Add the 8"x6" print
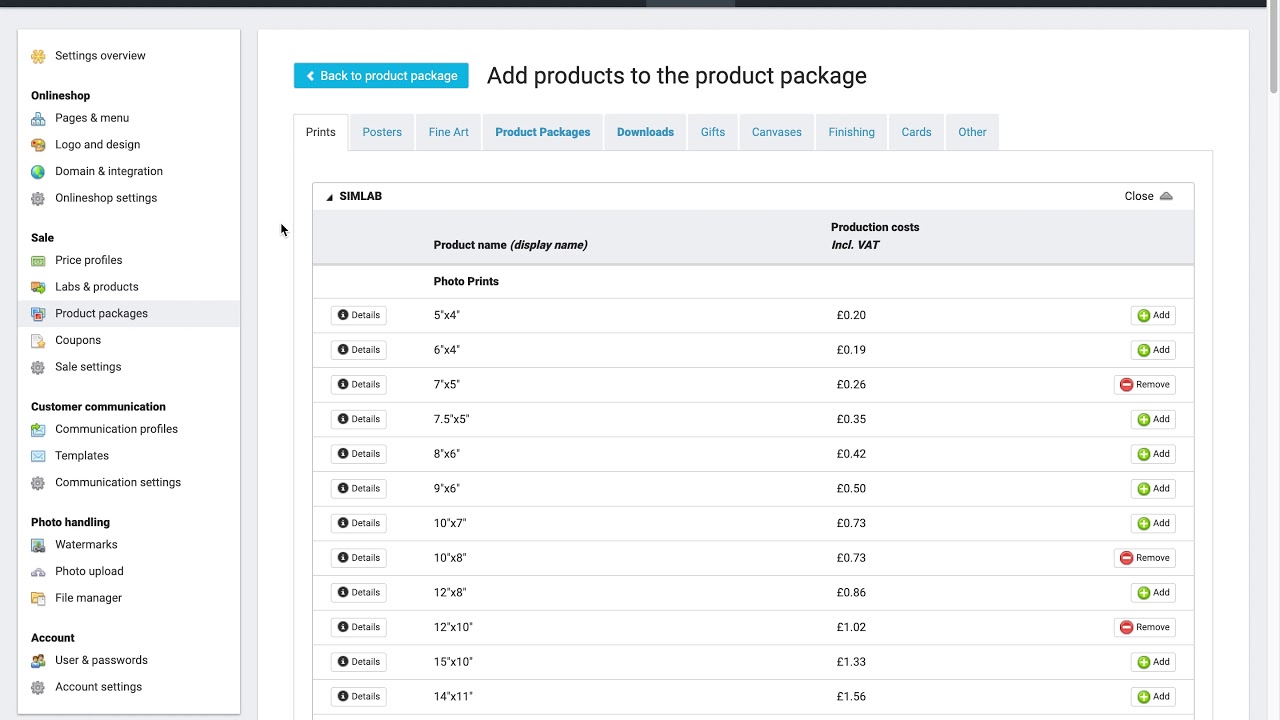The height and width of the screenshot is (720, 1280). (1153, 454)
